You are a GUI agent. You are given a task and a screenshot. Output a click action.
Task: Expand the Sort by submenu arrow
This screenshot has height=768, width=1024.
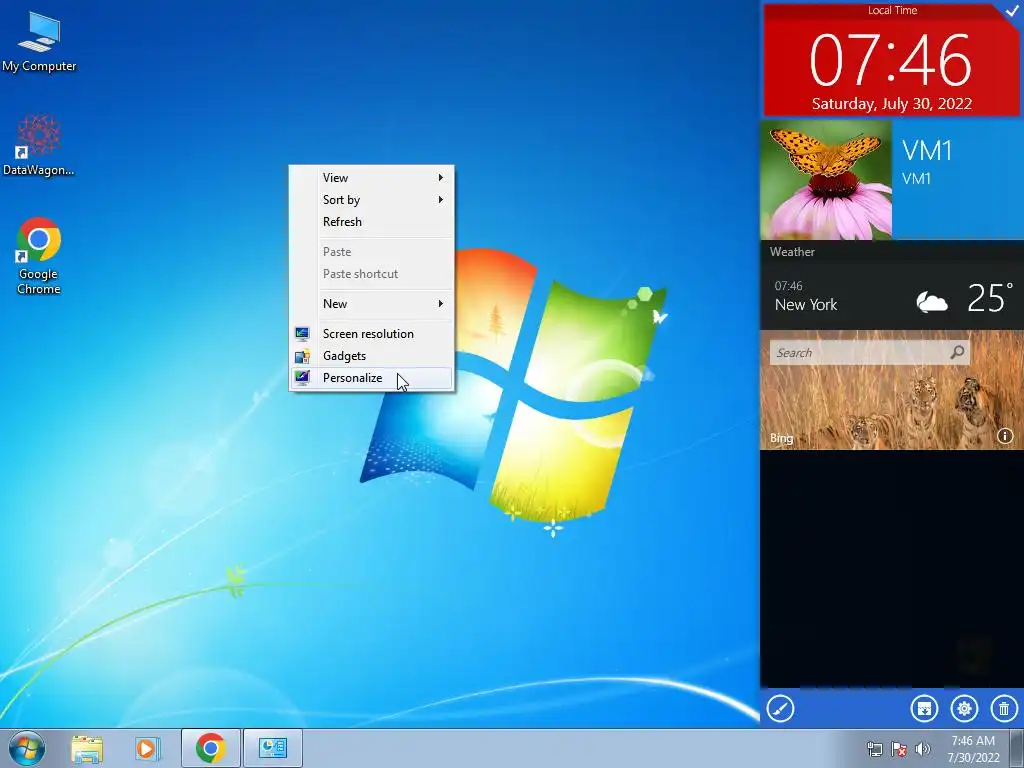[x=441, y=200]
